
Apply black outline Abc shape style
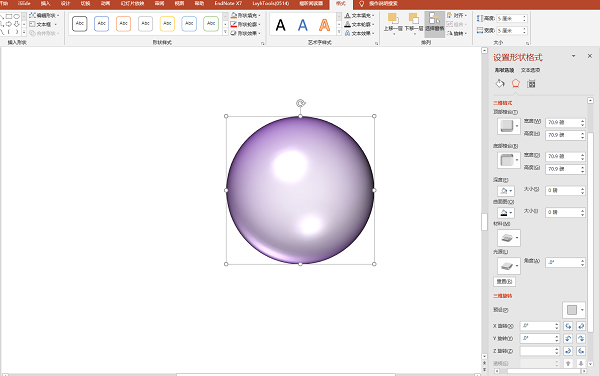80,24
